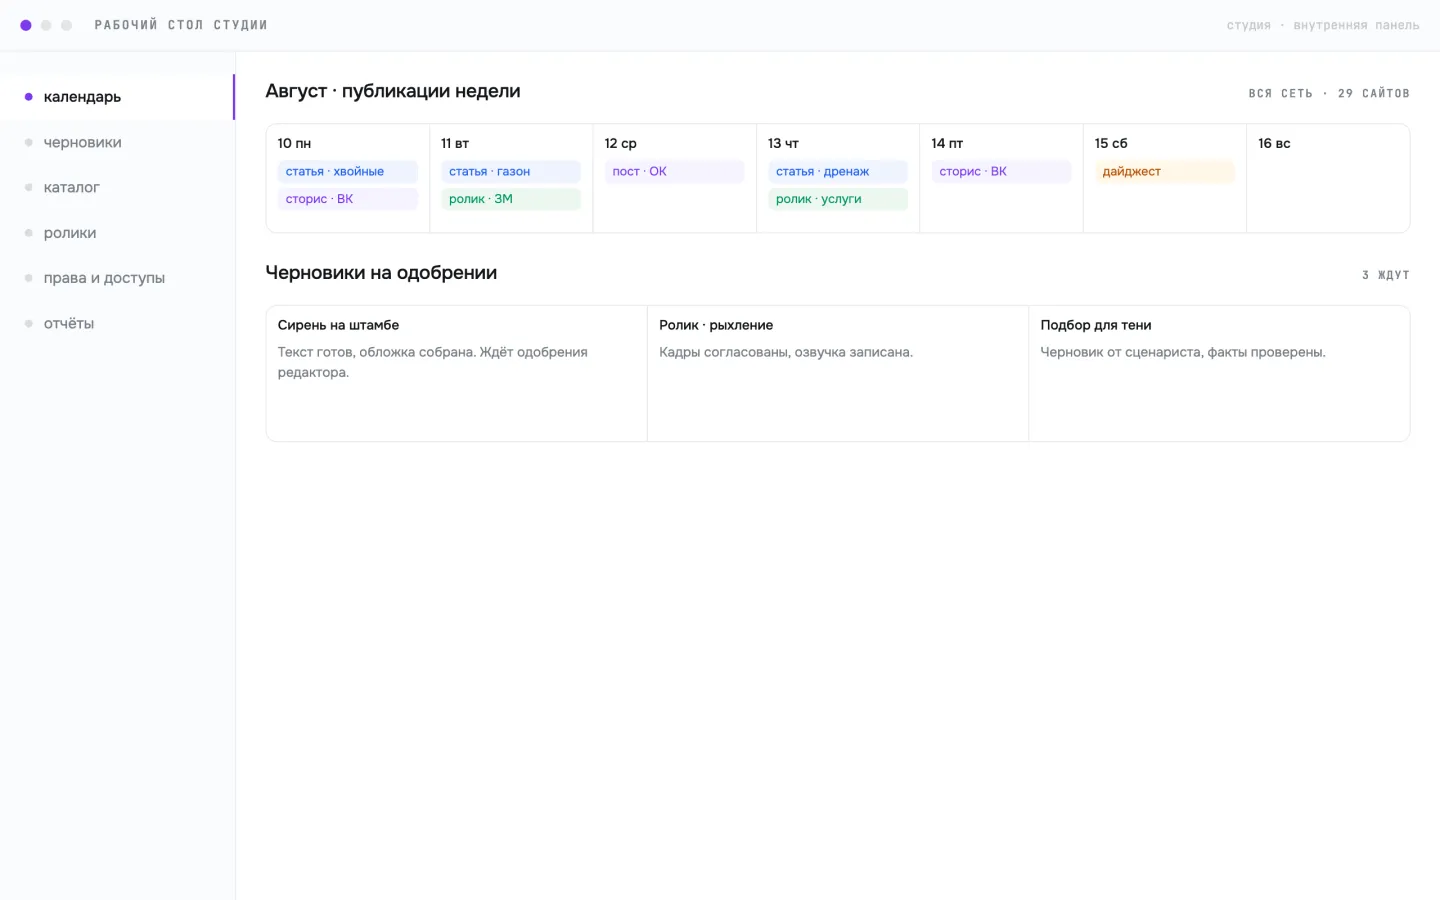Image resolution: width=1440 pixels, height=900 pixels.
Task: Select the 15 сб day header
Action: click(1111, 143)
